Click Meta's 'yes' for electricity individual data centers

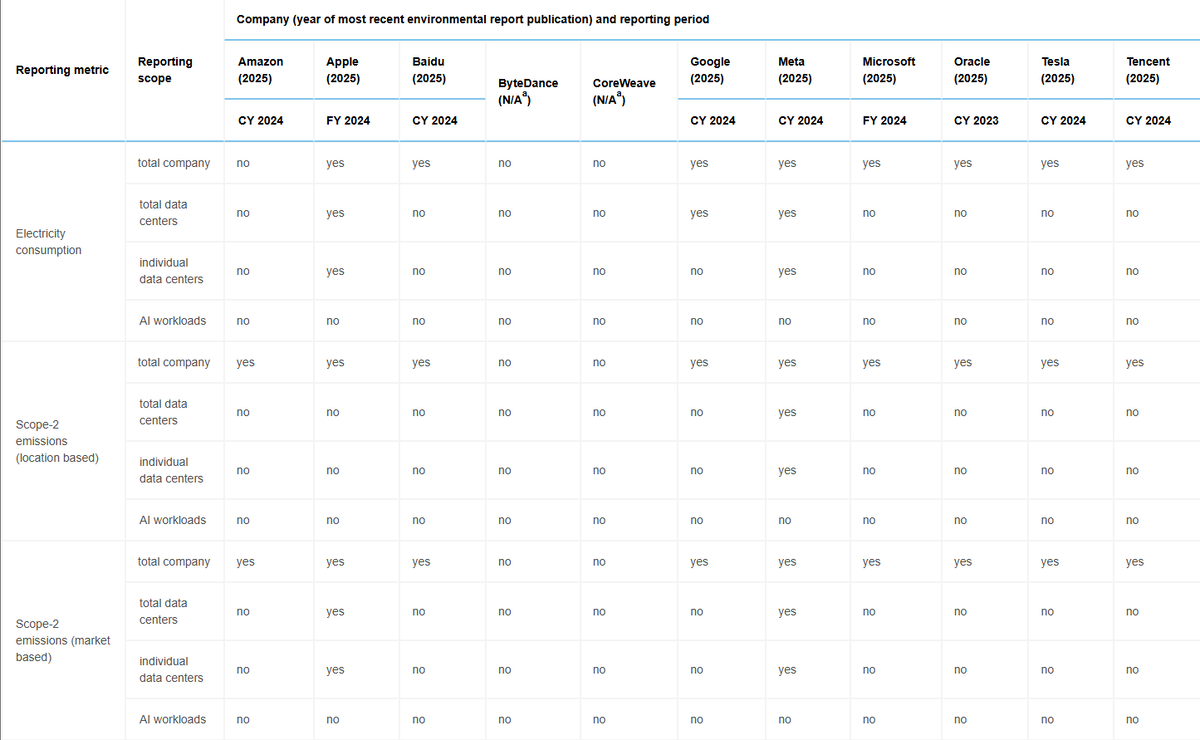787,271
